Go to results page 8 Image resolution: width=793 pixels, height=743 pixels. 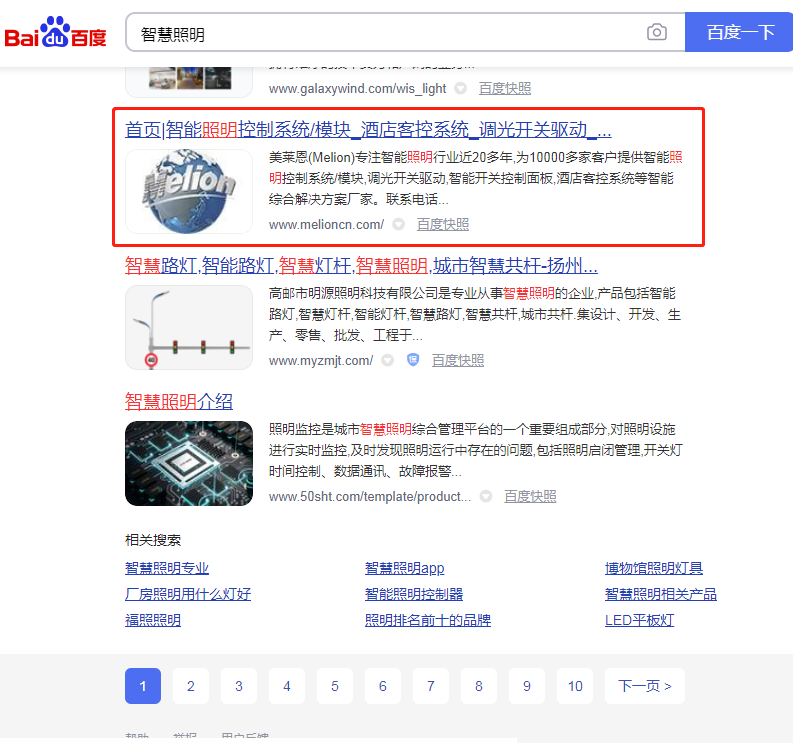tap(479, 686)
